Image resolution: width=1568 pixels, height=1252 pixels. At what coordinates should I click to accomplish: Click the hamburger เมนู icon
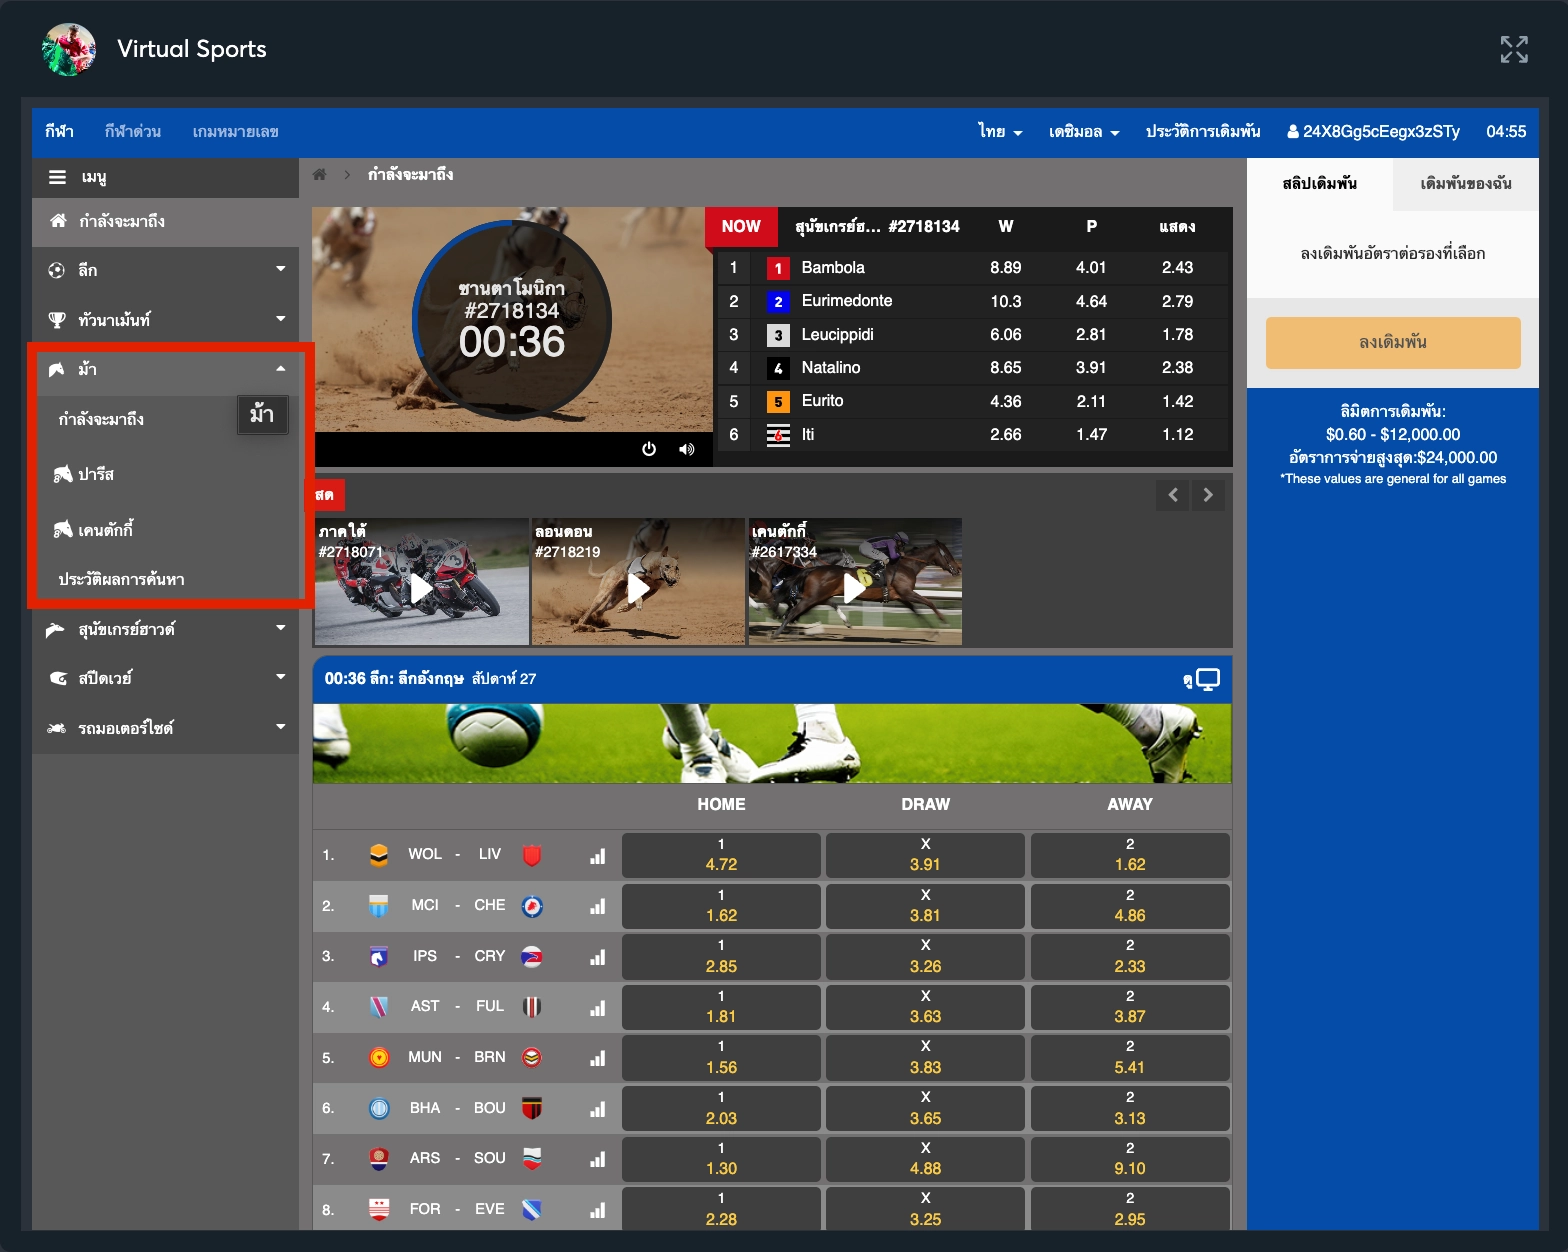click(58, 177)
